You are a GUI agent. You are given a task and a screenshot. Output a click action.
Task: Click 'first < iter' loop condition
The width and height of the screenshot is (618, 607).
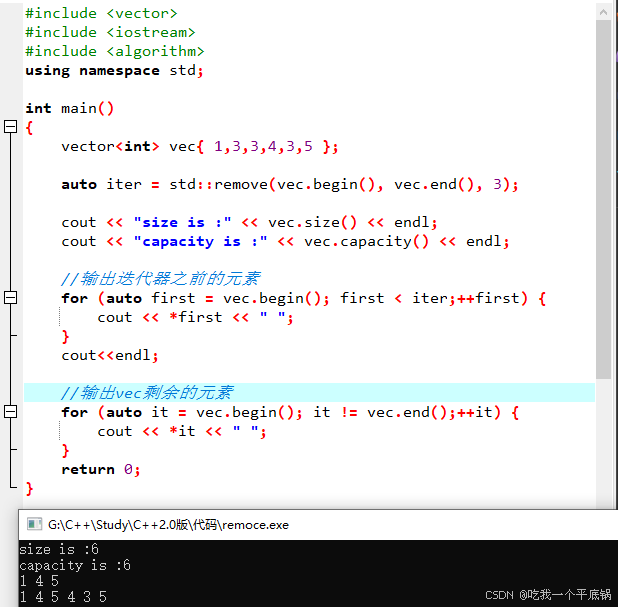pos(394,298)
